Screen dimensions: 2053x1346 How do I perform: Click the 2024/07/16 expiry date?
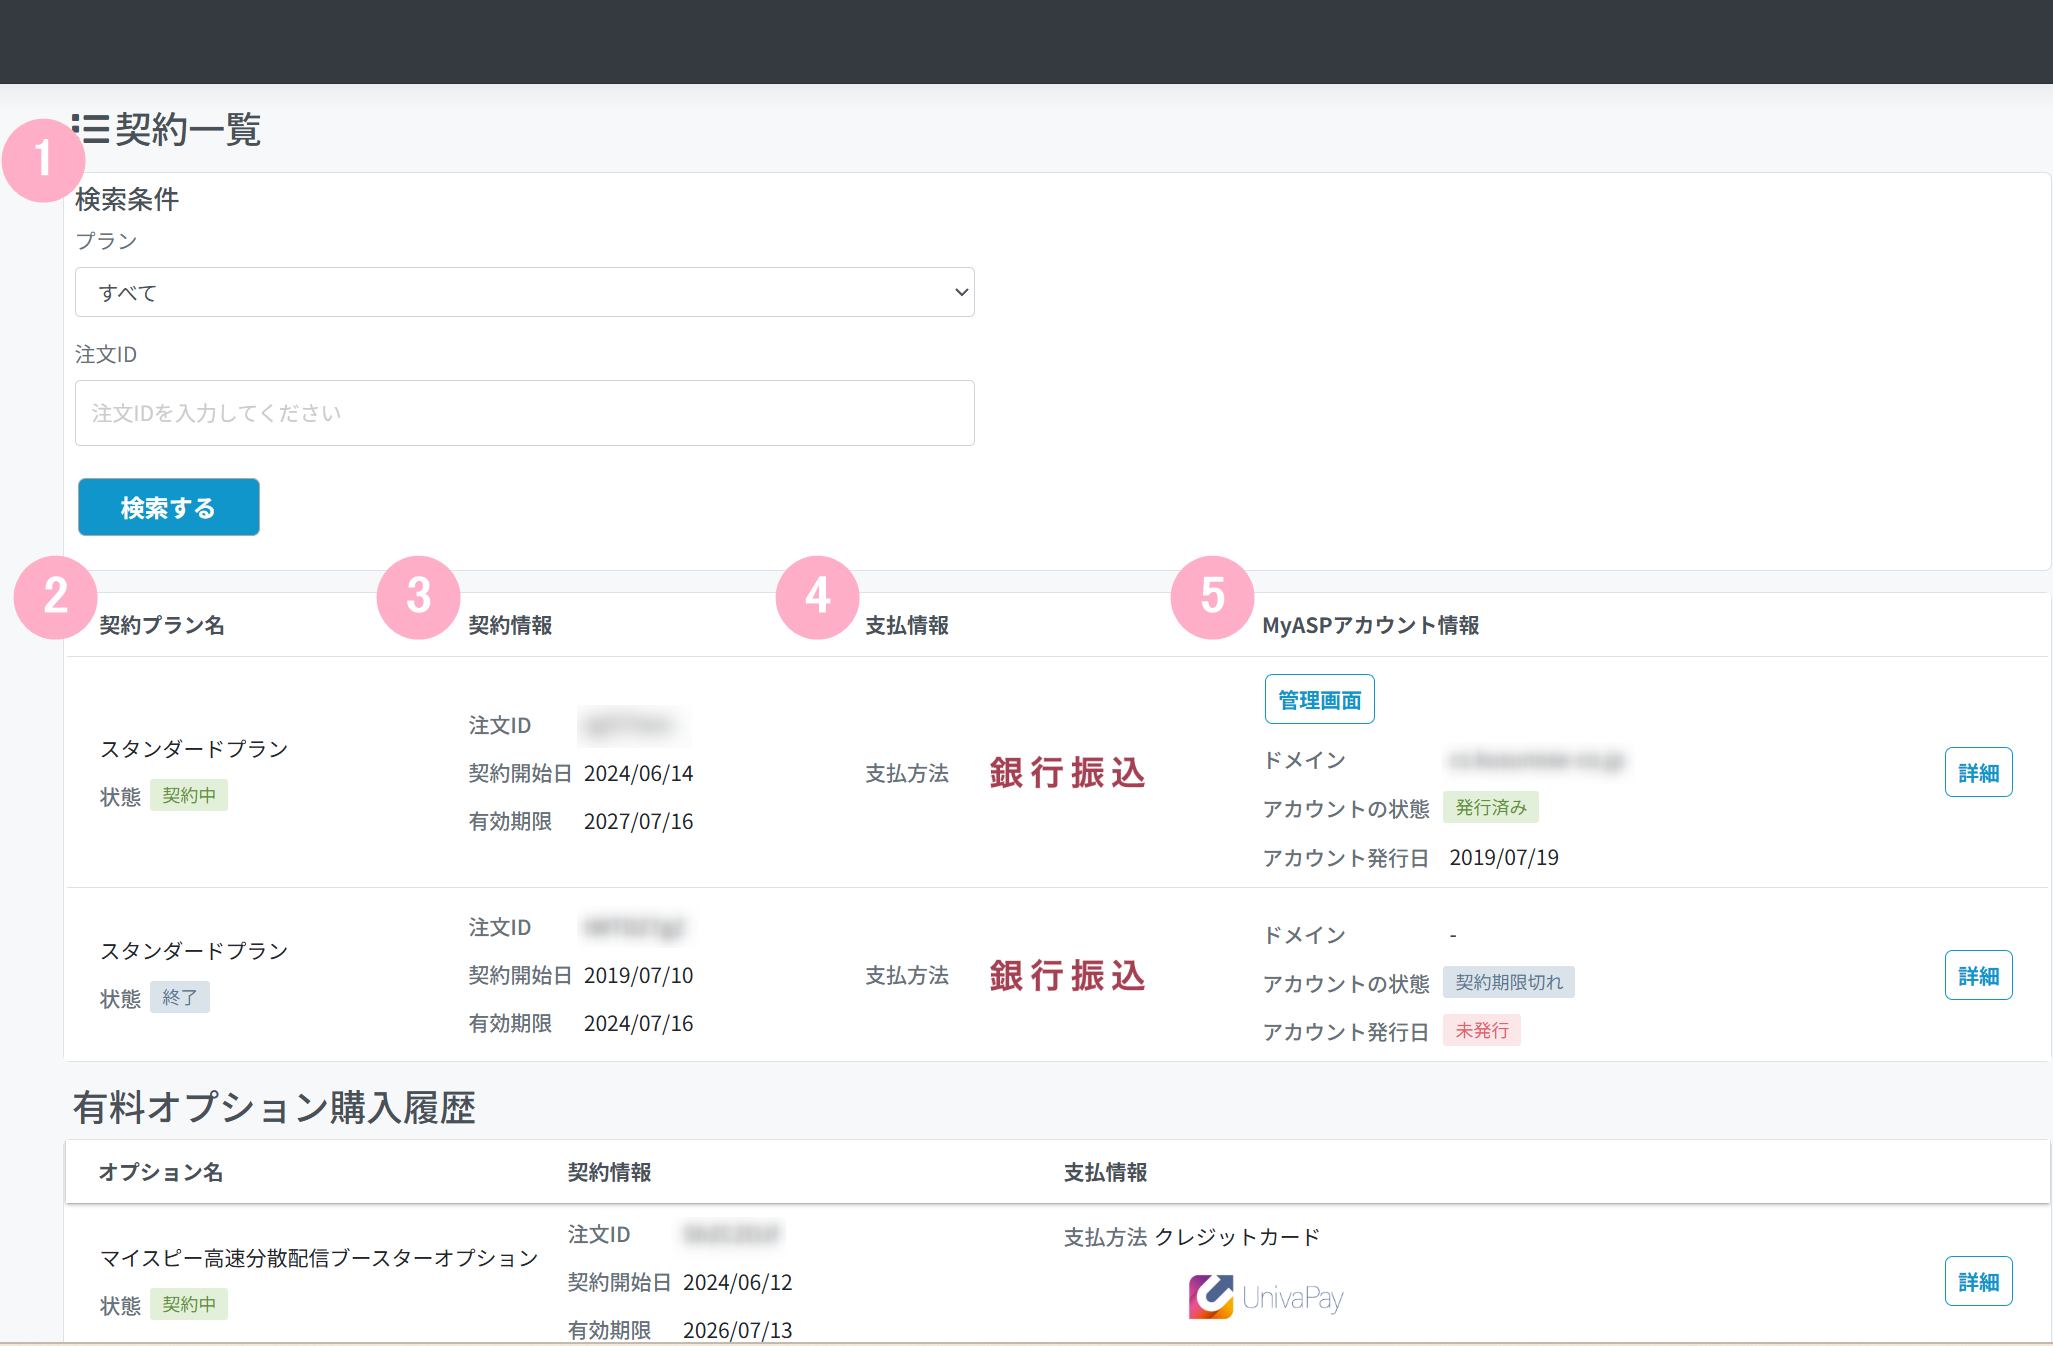coord(638,1023)
